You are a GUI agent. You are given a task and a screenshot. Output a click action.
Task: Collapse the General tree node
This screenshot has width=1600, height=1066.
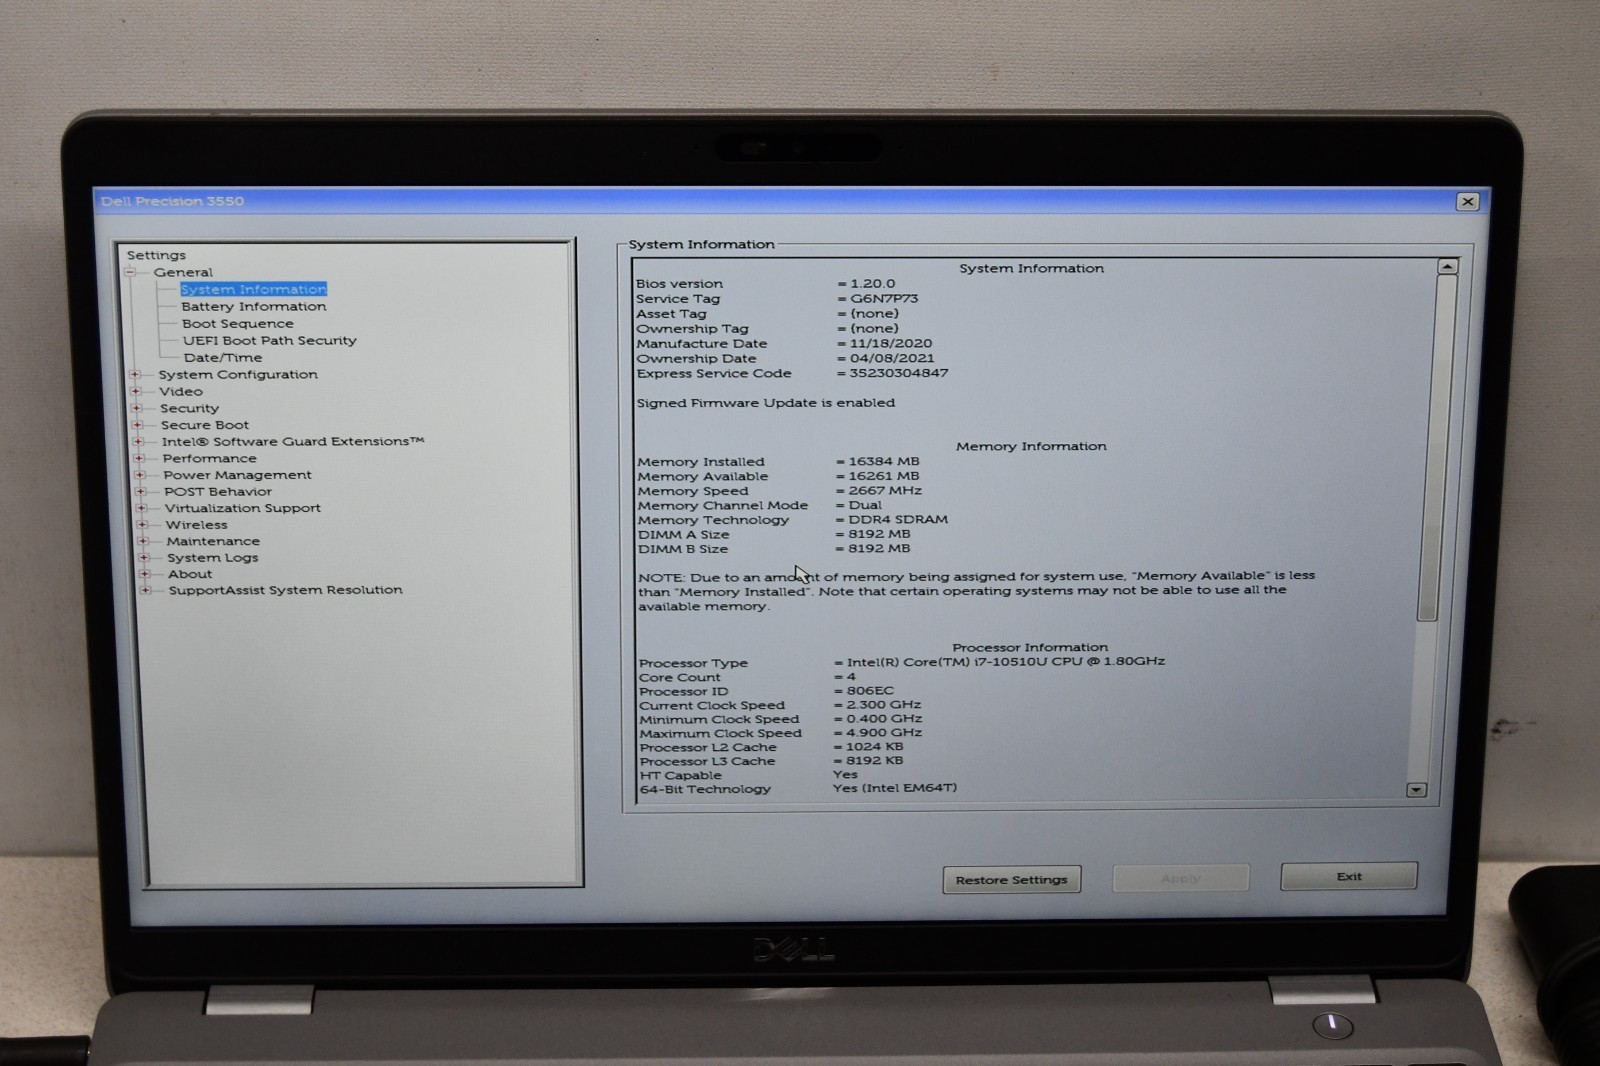coord(130,272)
